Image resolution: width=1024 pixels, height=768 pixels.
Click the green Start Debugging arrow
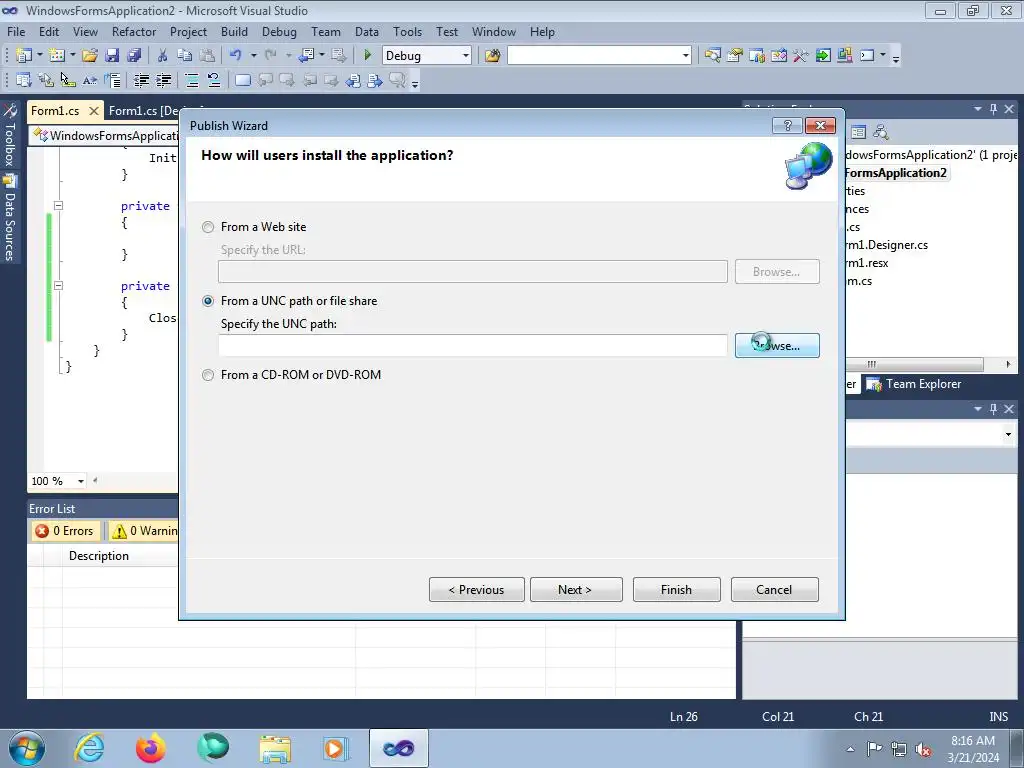367,56
